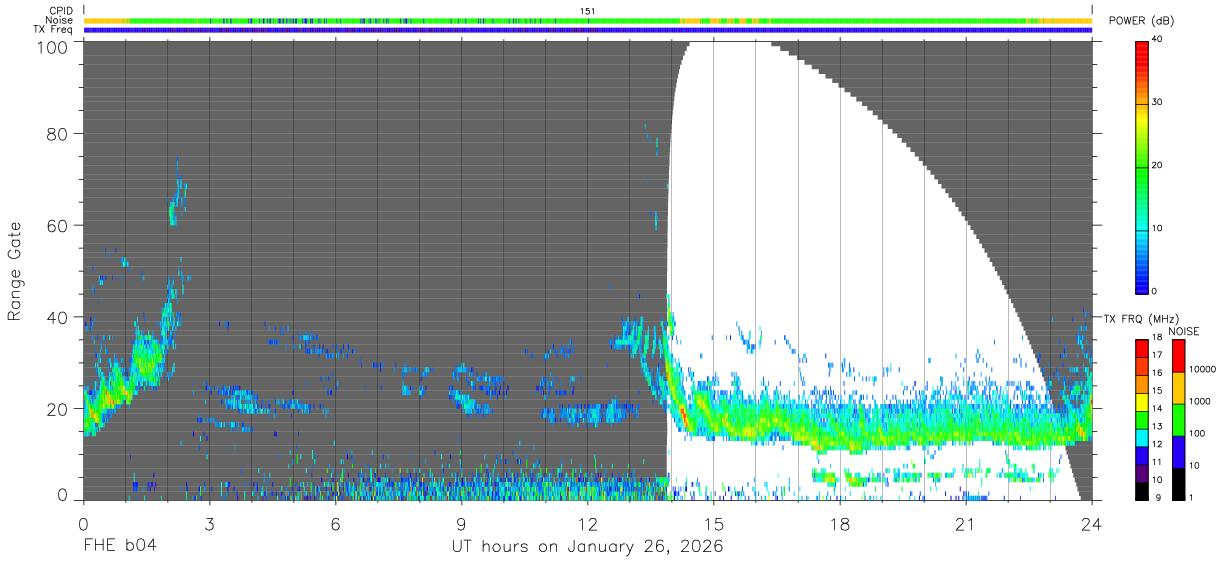Click the 16 label on TX frequency scale

coord(1156,372)
